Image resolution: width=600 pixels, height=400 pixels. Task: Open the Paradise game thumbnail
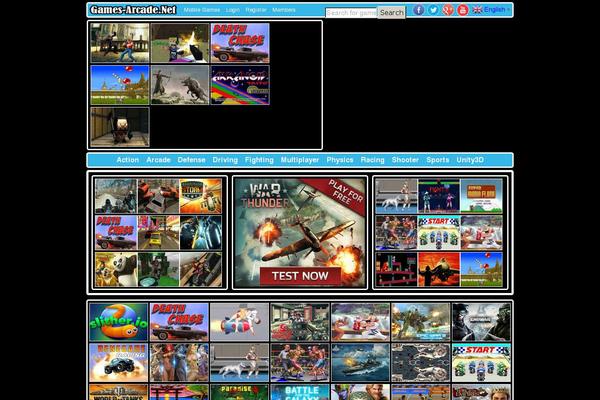240,392
